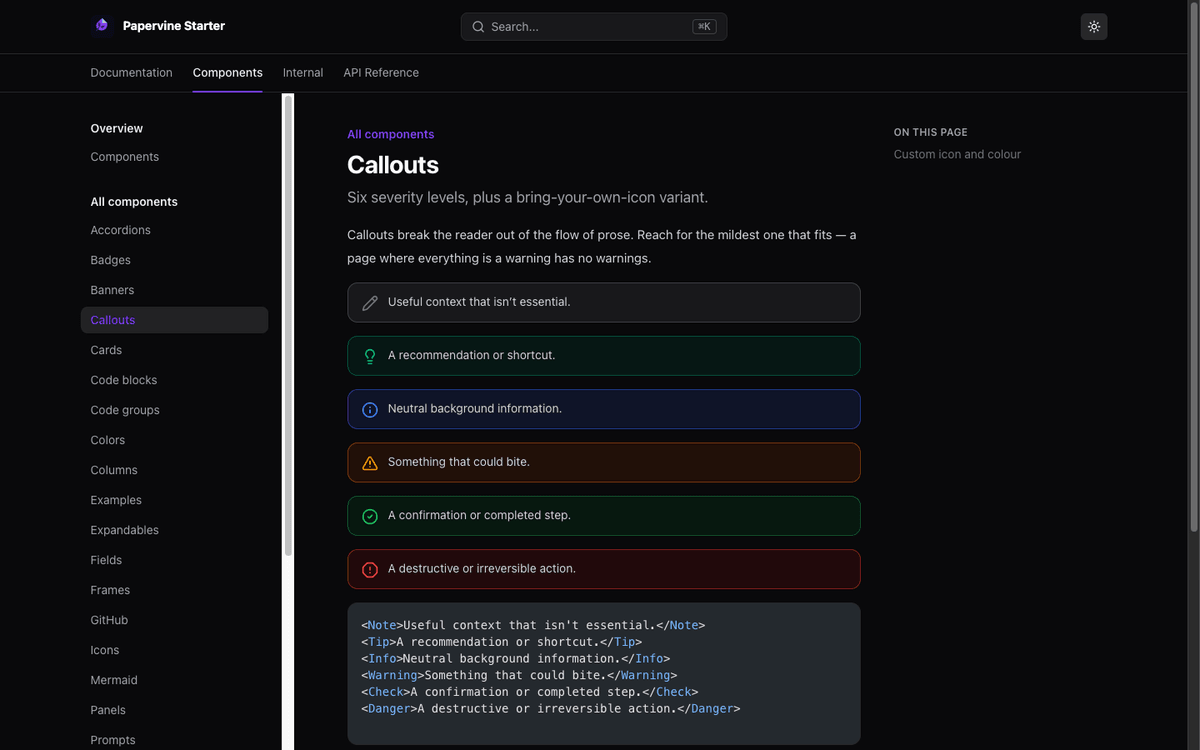Click the warning triangle icon in callout

370,463
